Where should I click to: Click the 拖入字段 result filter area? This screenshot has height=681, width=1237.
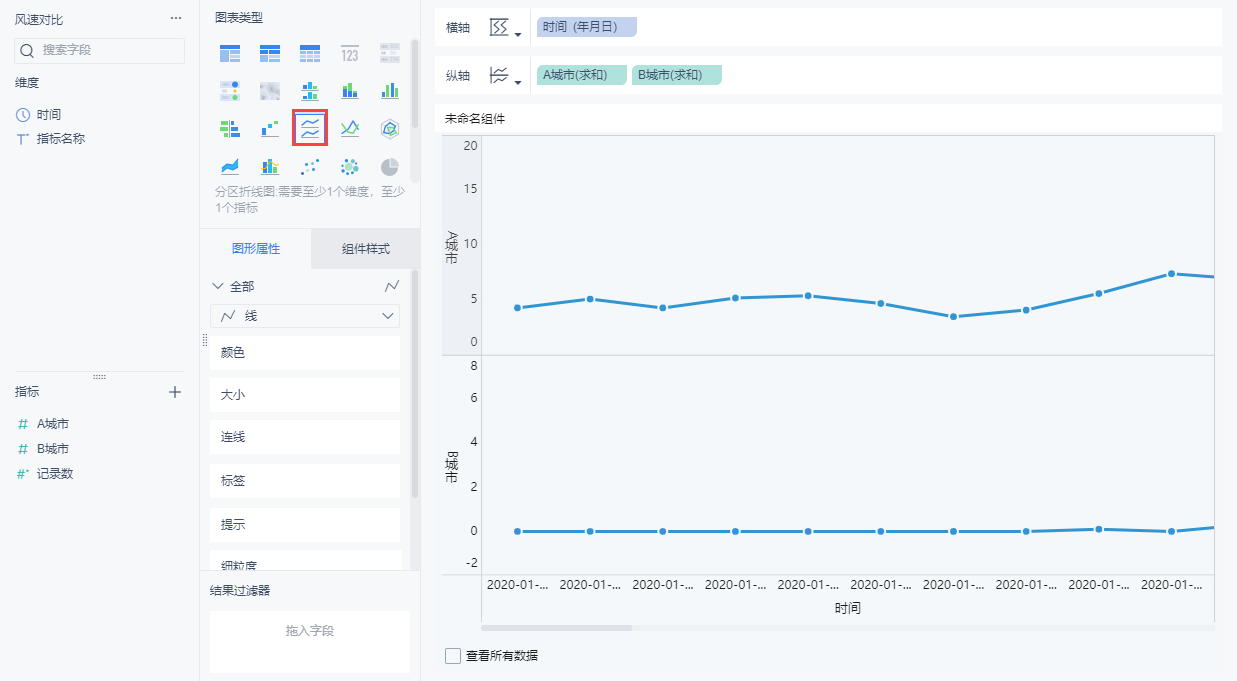310,641
